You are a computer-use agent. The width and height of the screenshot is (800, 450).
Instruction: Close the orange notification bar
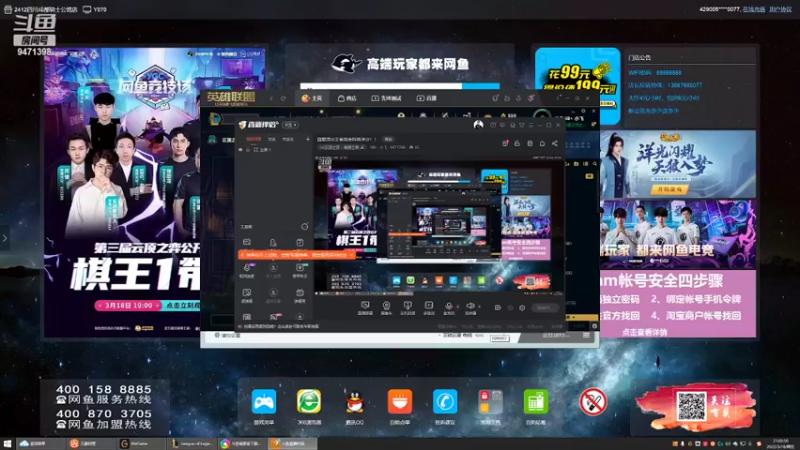(352, 255)
